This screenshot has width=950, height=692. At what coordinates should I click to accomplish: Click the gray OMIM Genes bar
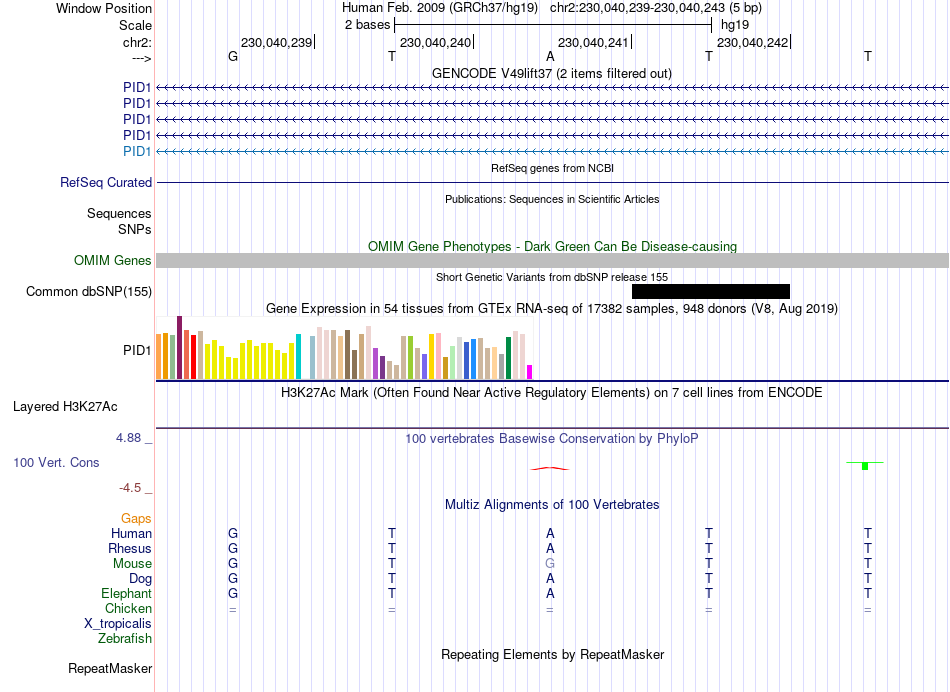552,261
